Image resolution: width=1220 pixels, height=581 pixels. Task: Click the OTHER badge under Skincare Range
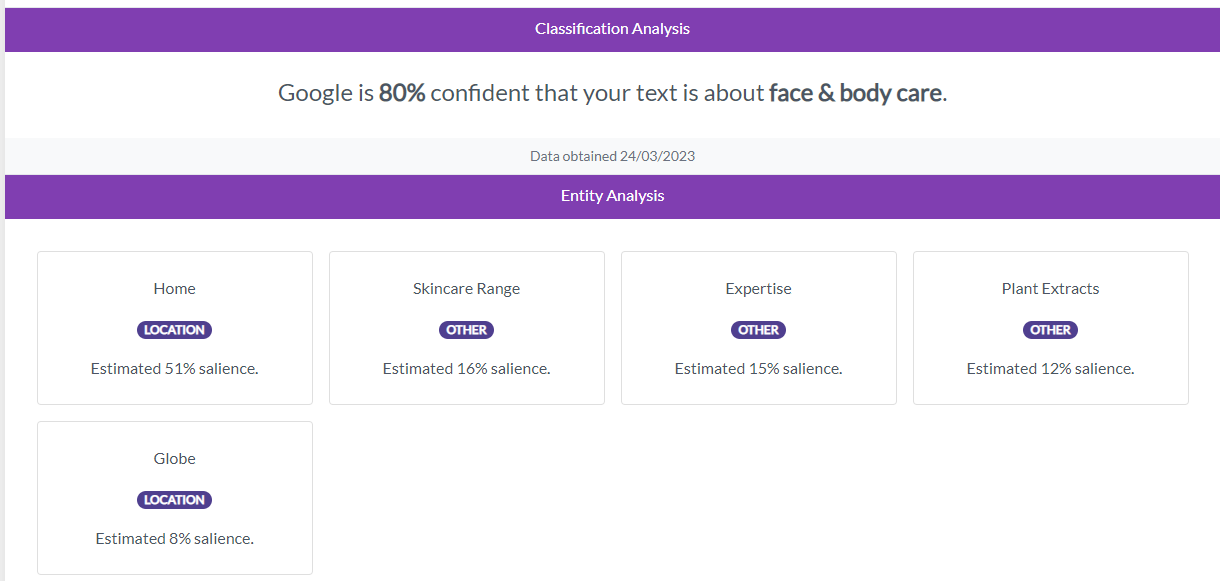click(467, 330)
